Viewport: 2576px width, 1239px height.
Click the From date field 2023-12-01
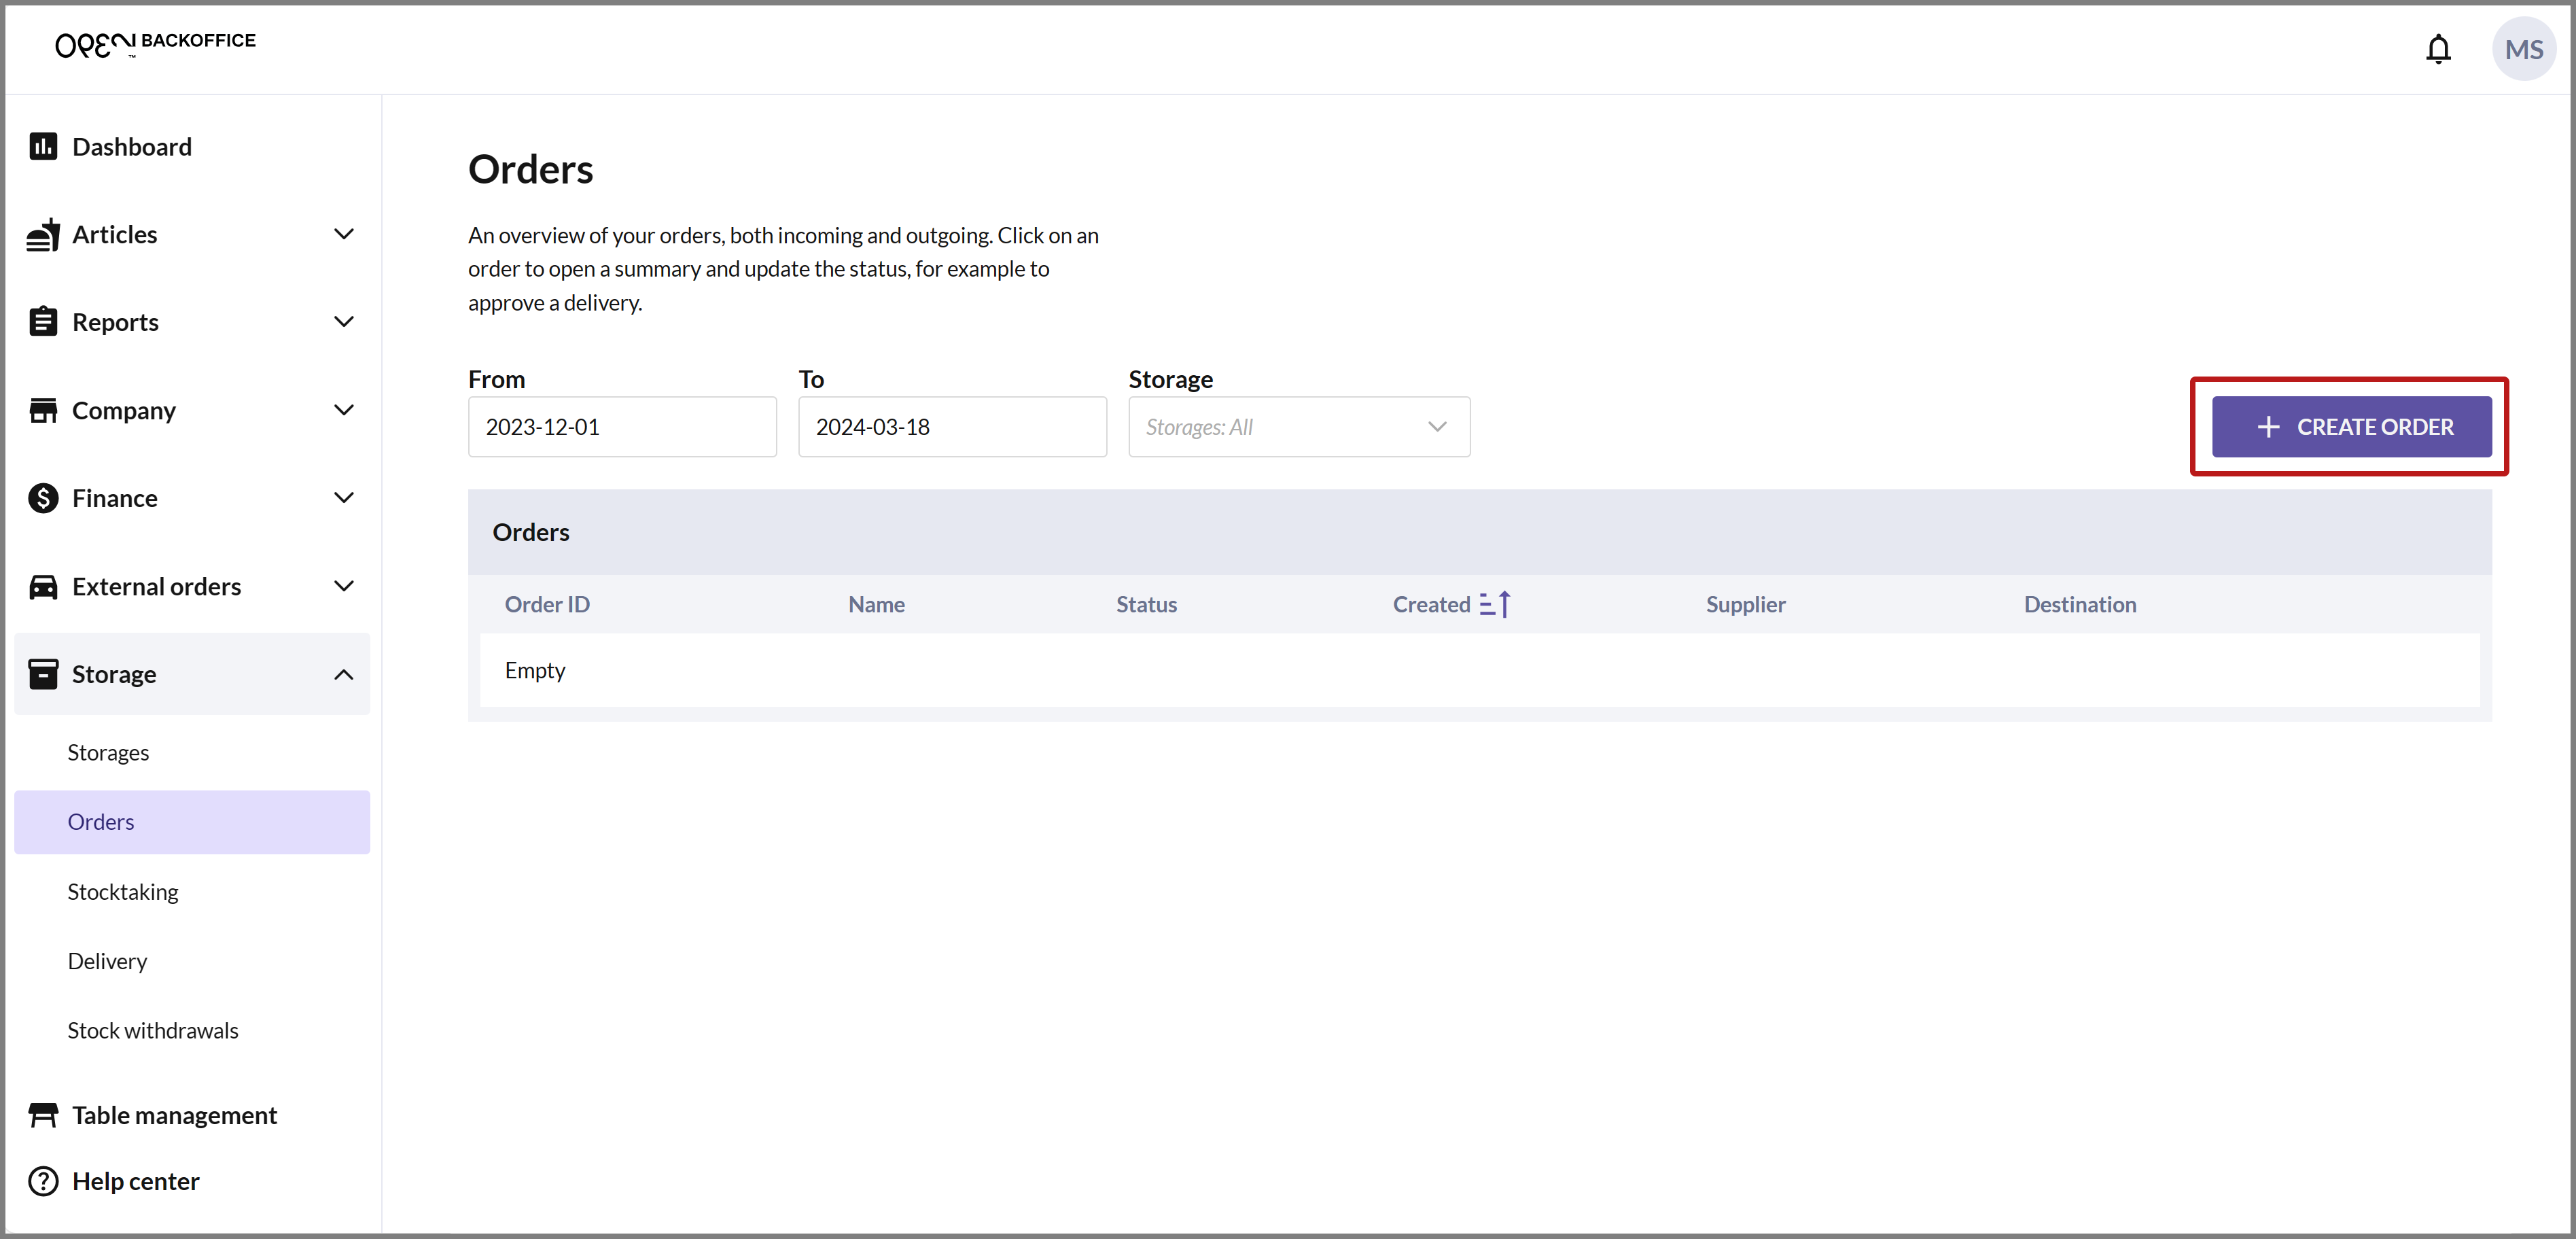[622, 427]
